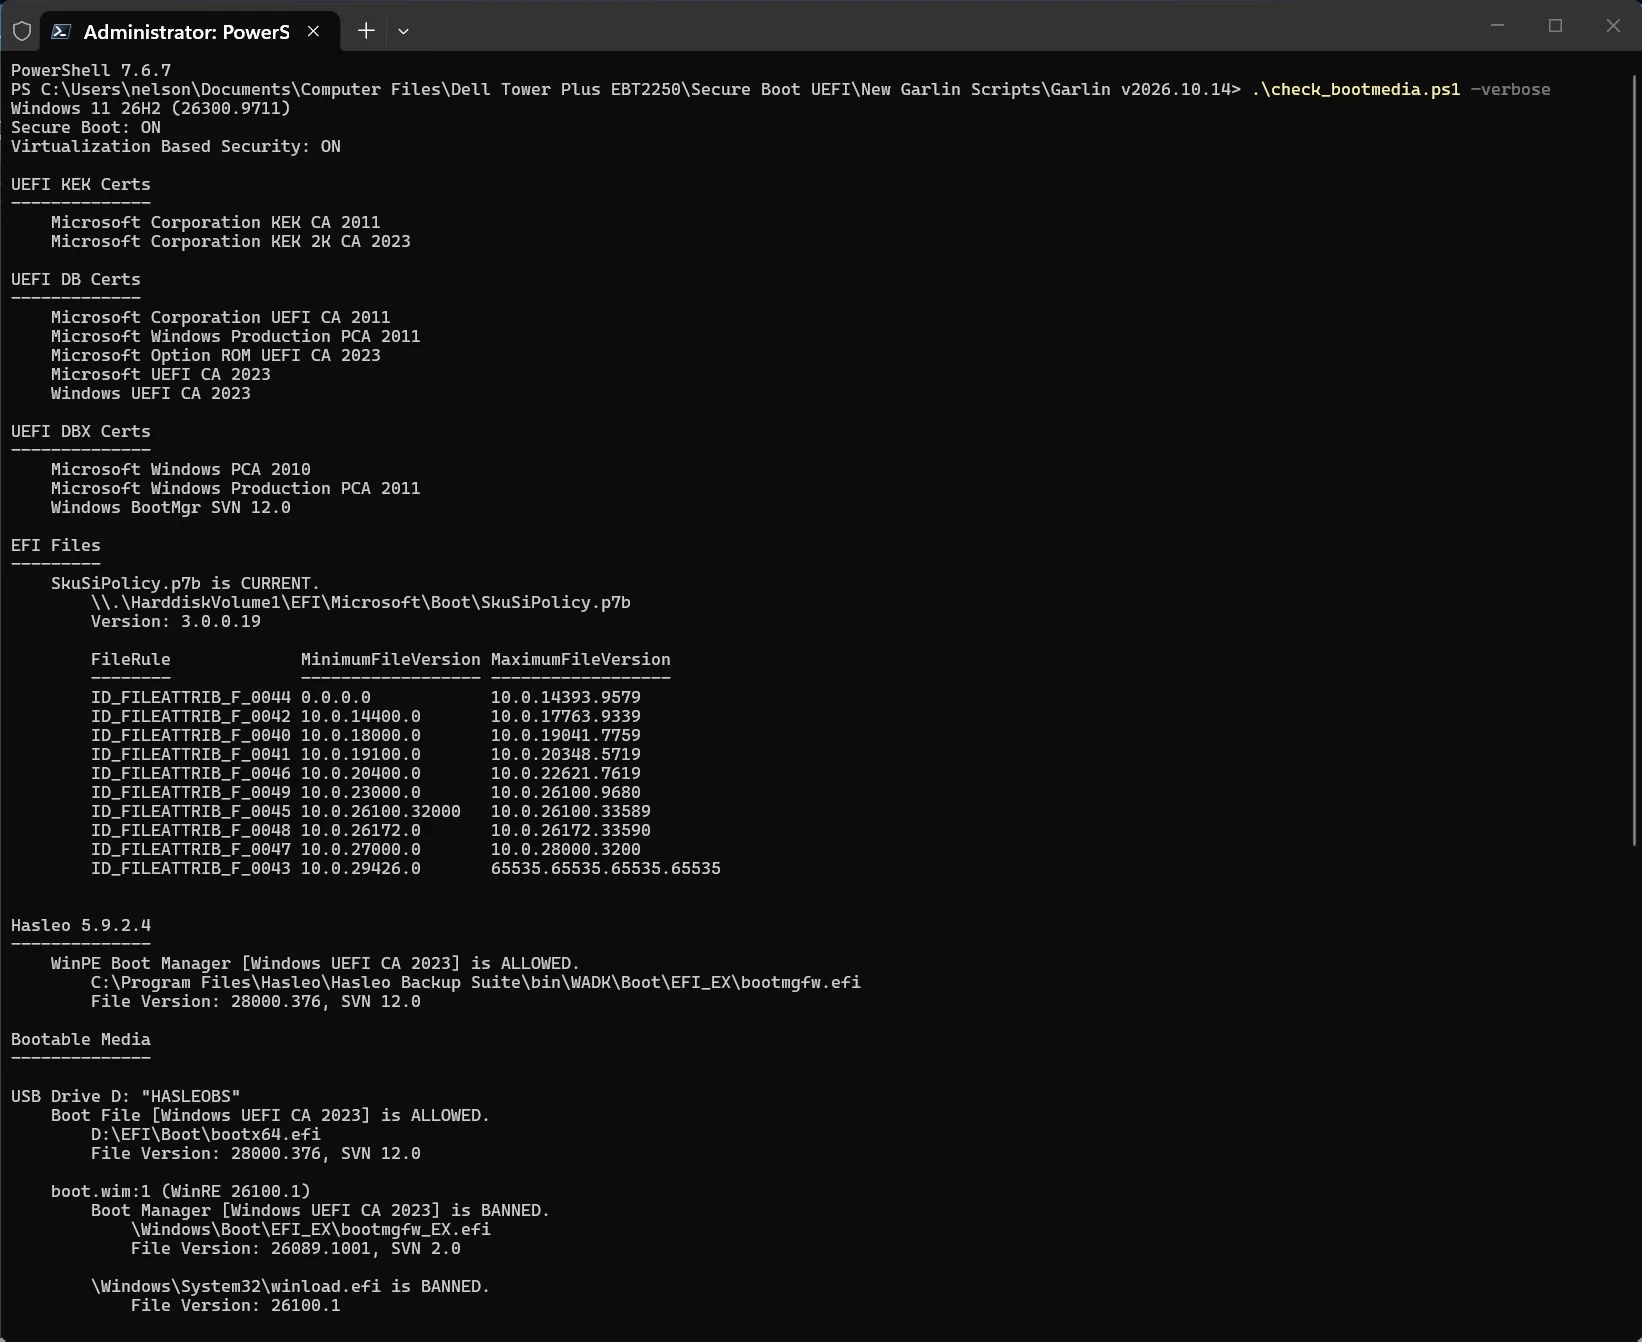Click the Hasleo bootmgfw.efi path line

pyautogui.click(x=476, y=982)
